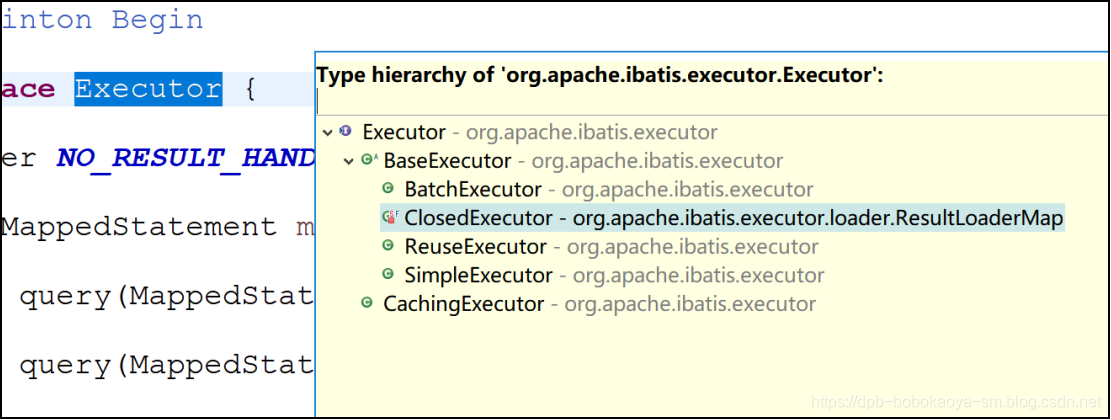The height and width of the screenshot is (420, 1111).
Task: Click the CachingExecutor class icon
Action: point(366,304)
